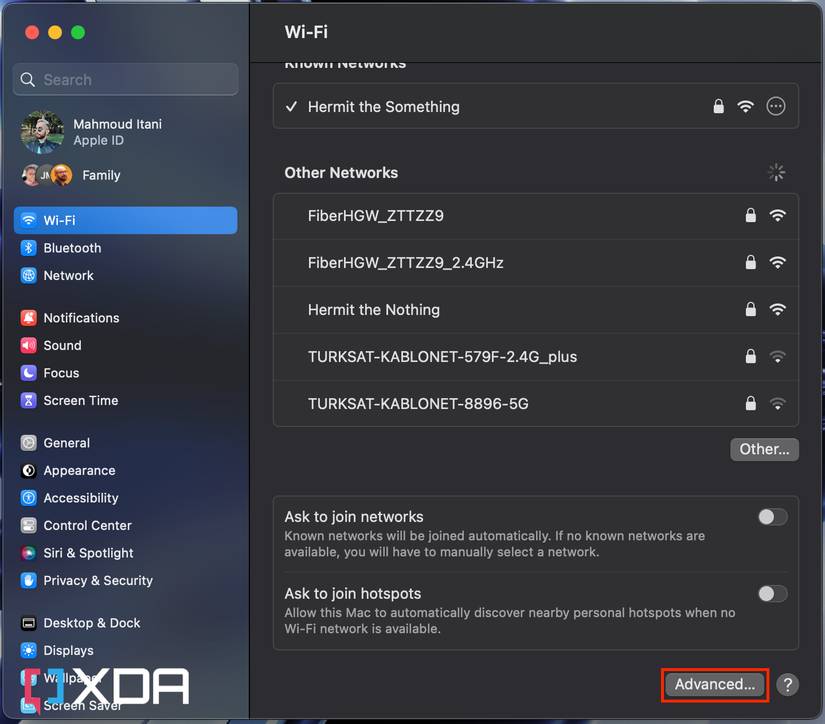
Task: Open Privacy & Security settings
Action: [125, 580]
